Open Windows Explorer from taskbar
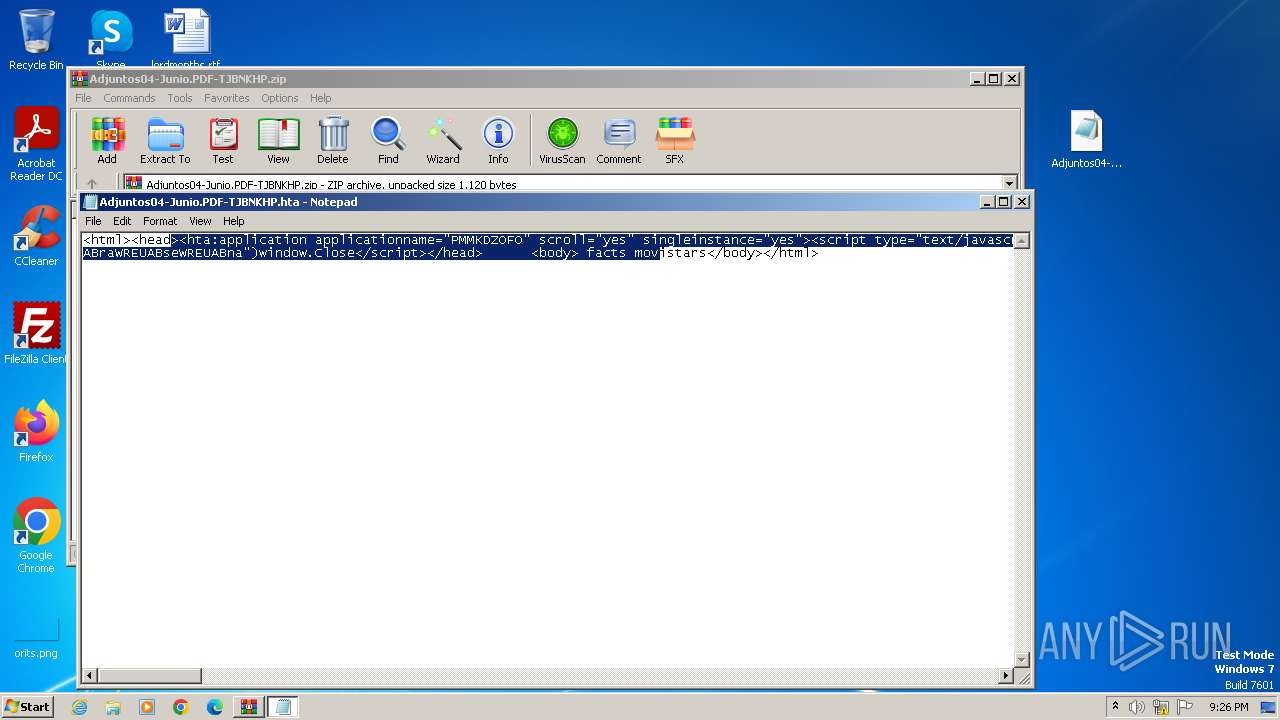This screenshot has height=720, width=1280. pyautogui.click(x=113, y=707)
